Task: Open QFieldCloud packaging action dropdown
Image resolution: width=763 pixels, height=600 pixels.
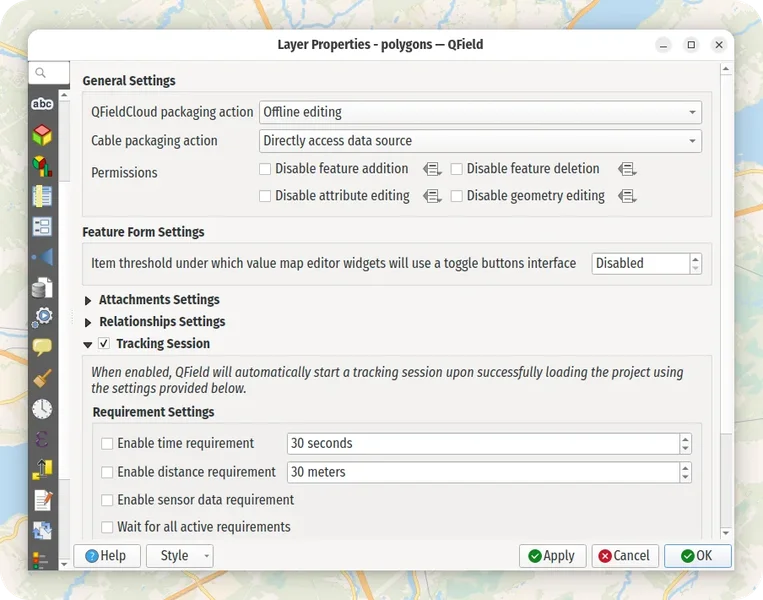Action: tap(480, 113)
